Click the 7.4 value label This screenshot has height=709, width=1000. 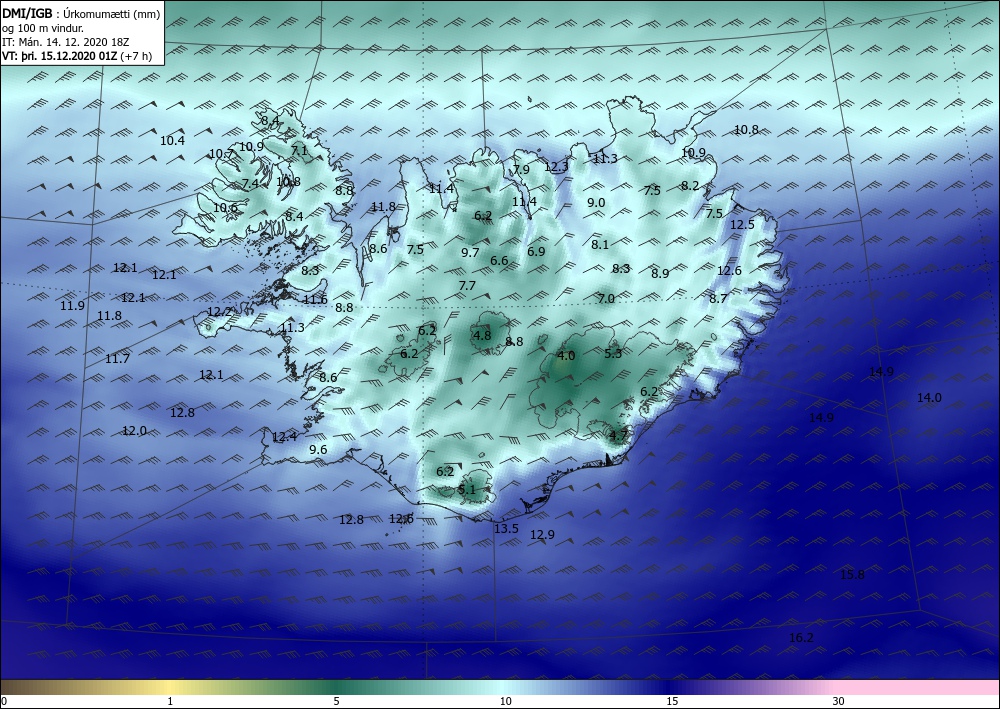(x=250, y=184)
